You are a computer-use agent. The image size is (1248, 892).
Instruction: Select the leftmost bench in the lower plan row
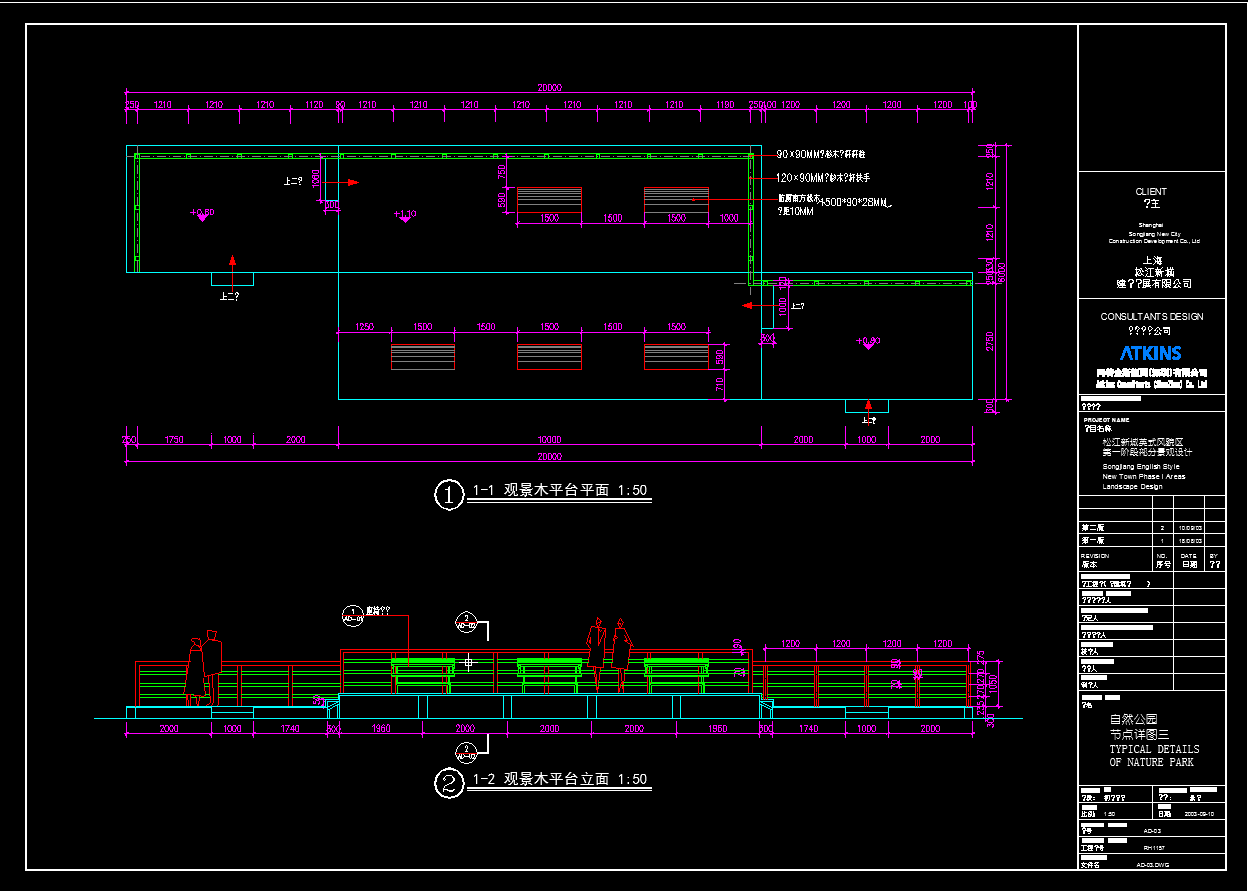(422, 356)
